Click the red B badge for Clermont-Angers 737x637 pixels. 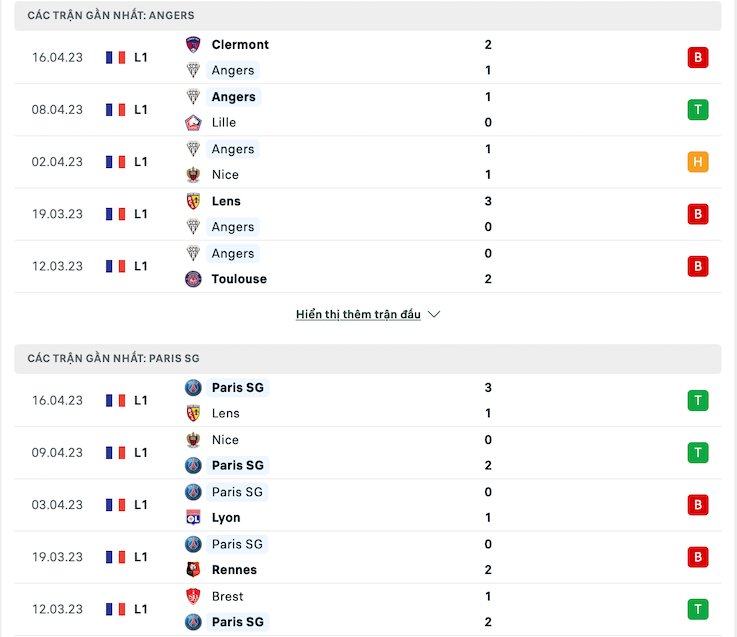click(698, 57)
